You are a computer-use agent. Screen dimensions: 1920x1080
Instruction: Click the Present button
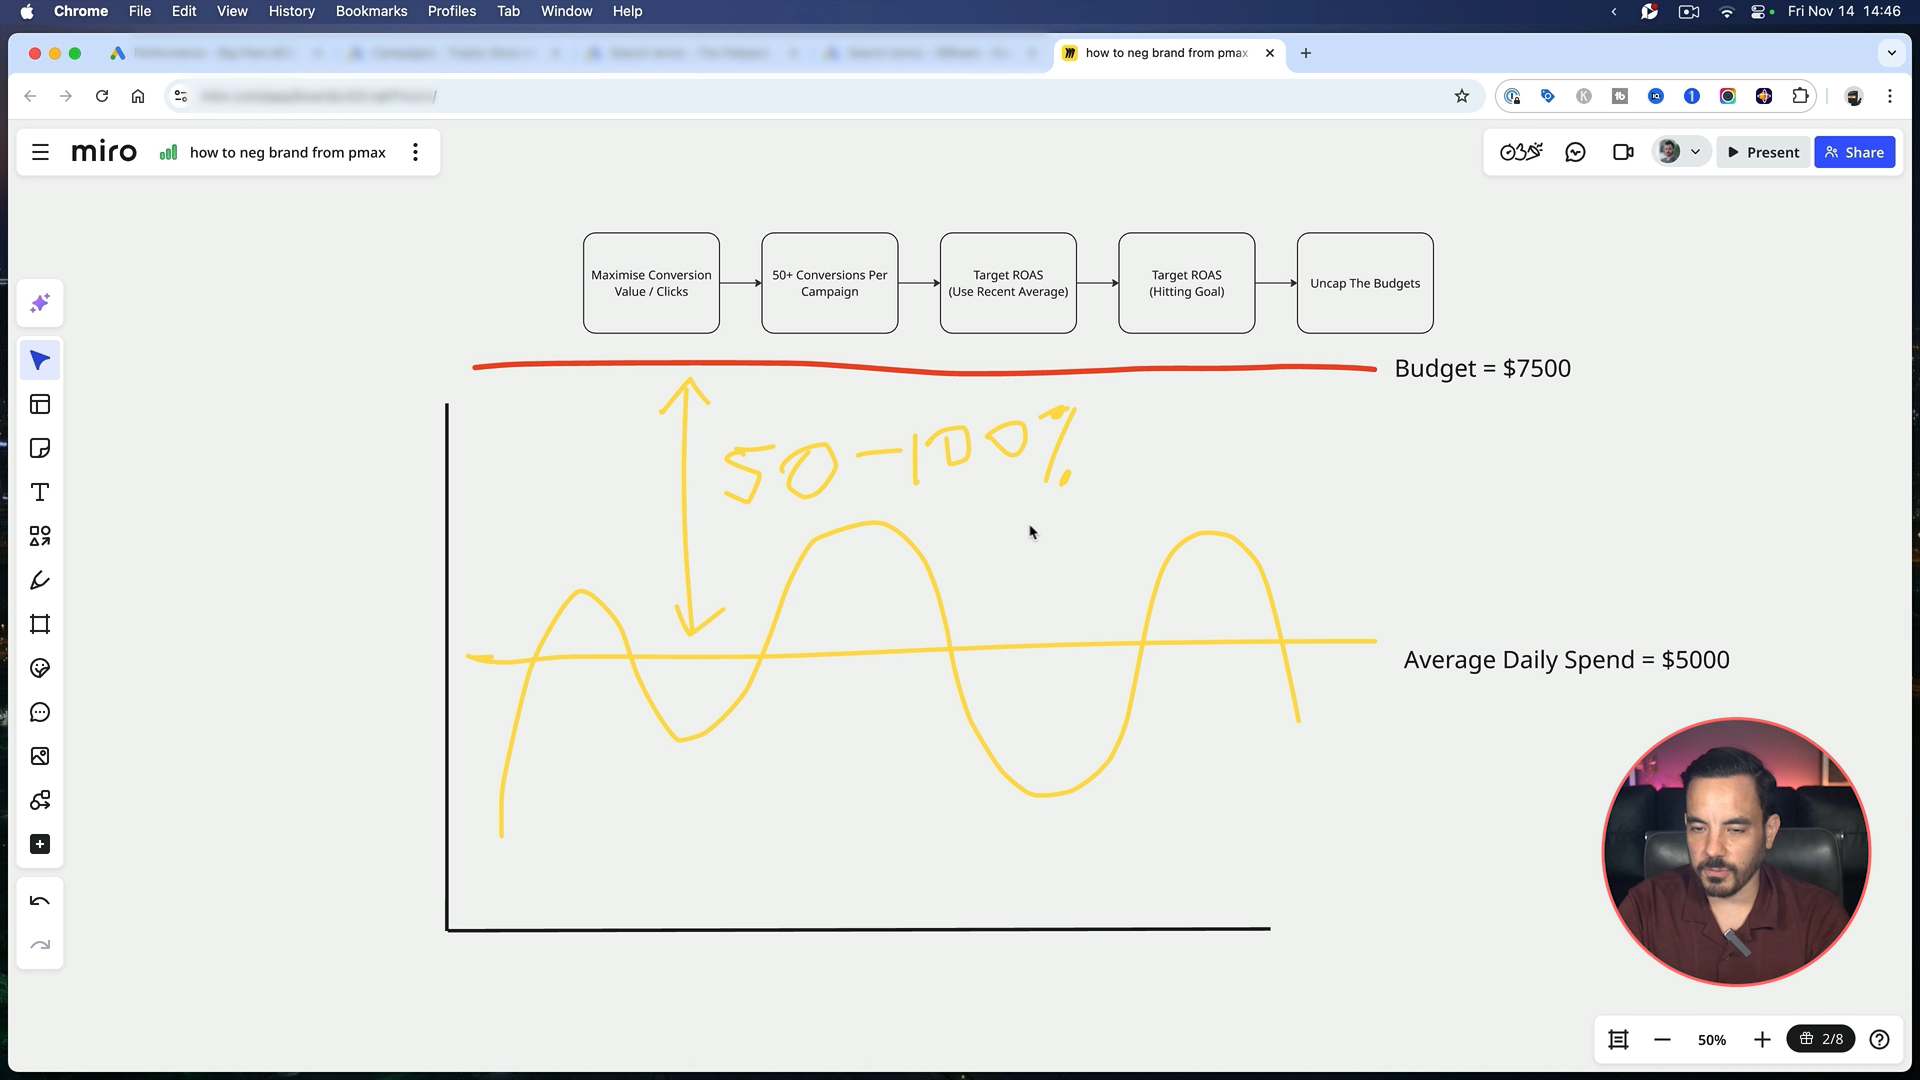(1763, 152)
